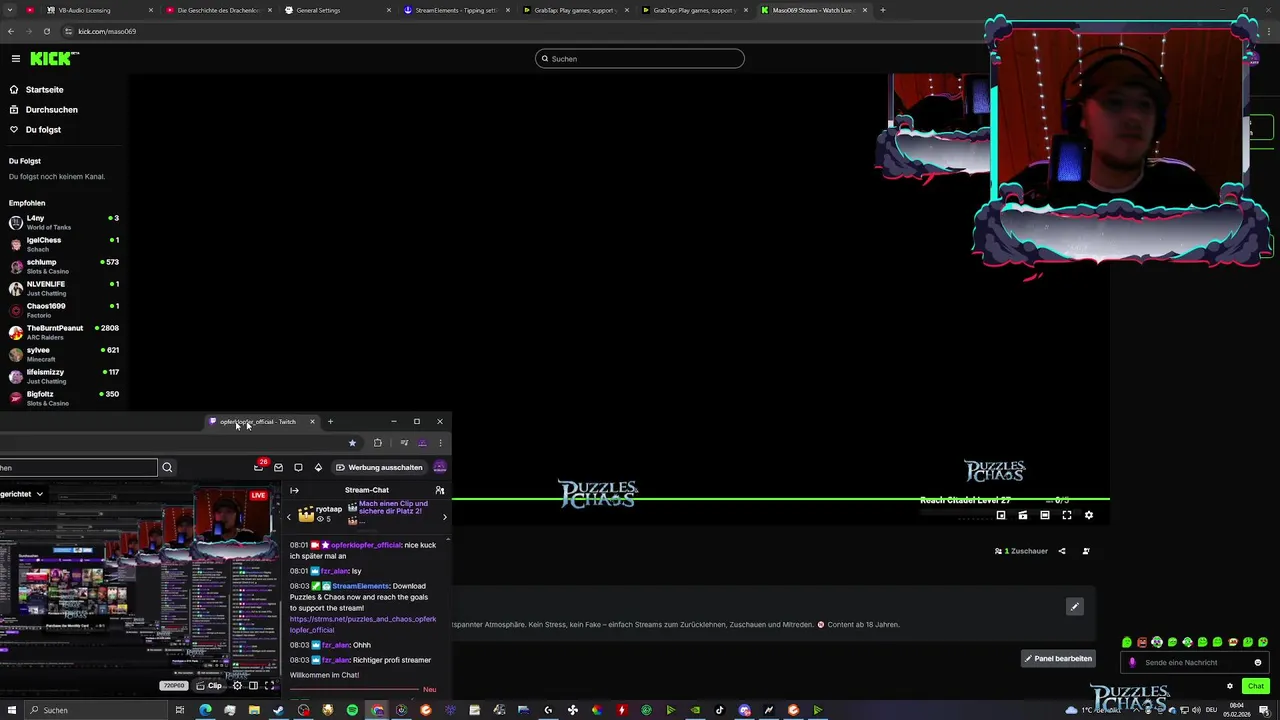The height and width of the screenshot is (720, 1280).
Task: Open Twitch profile avatar menu
Action: (x=440, y=467)
